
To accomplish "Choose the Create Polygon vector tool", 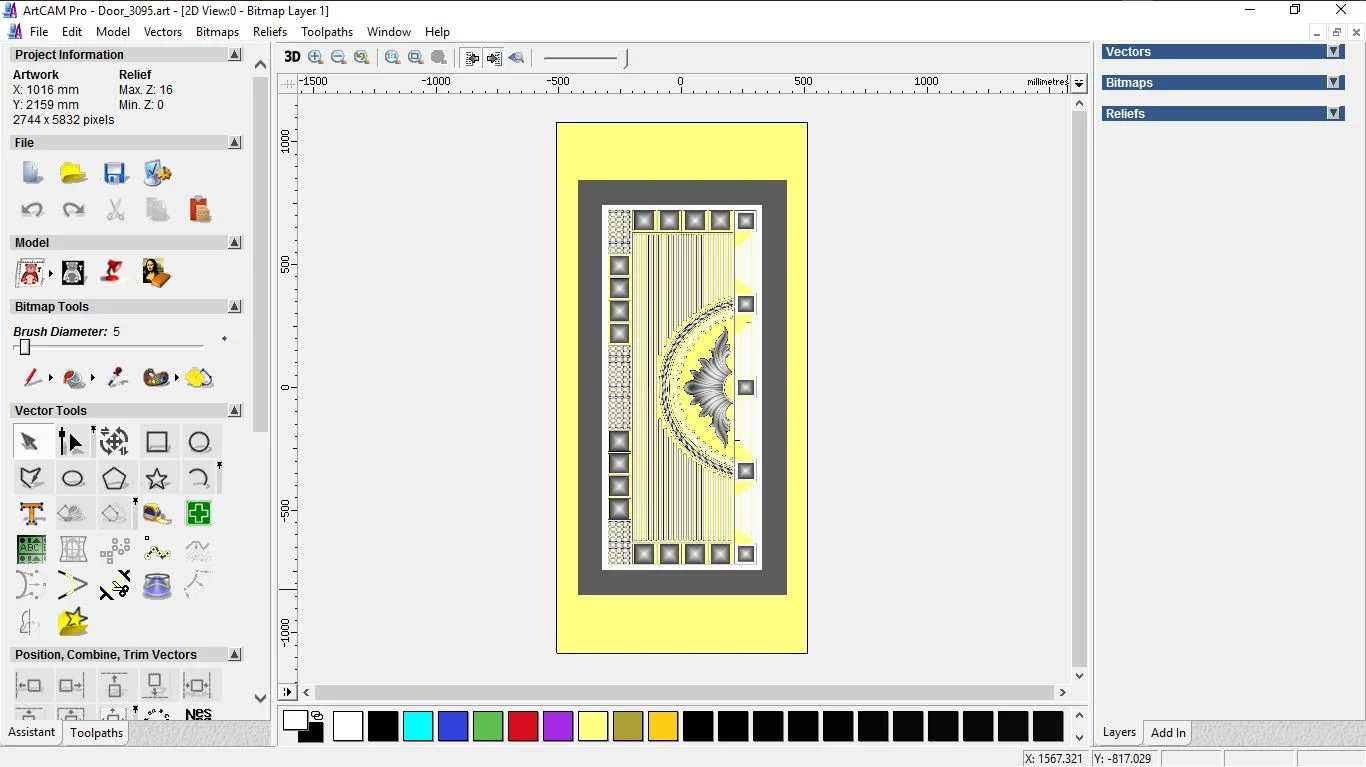I will [x=114, y=478].
